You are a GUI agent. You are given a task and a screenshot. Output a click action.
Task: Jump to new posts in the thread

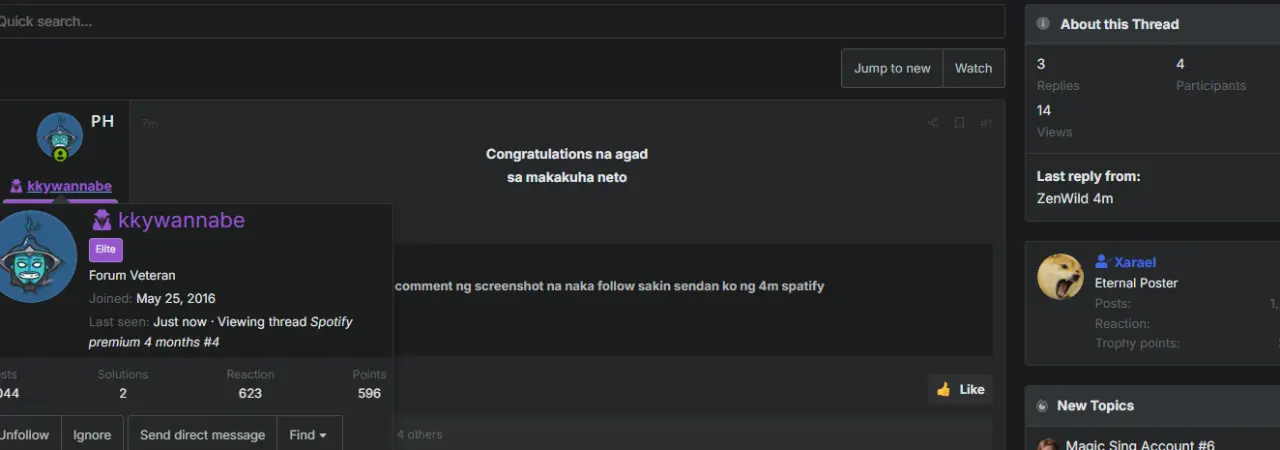pos(892,68)
